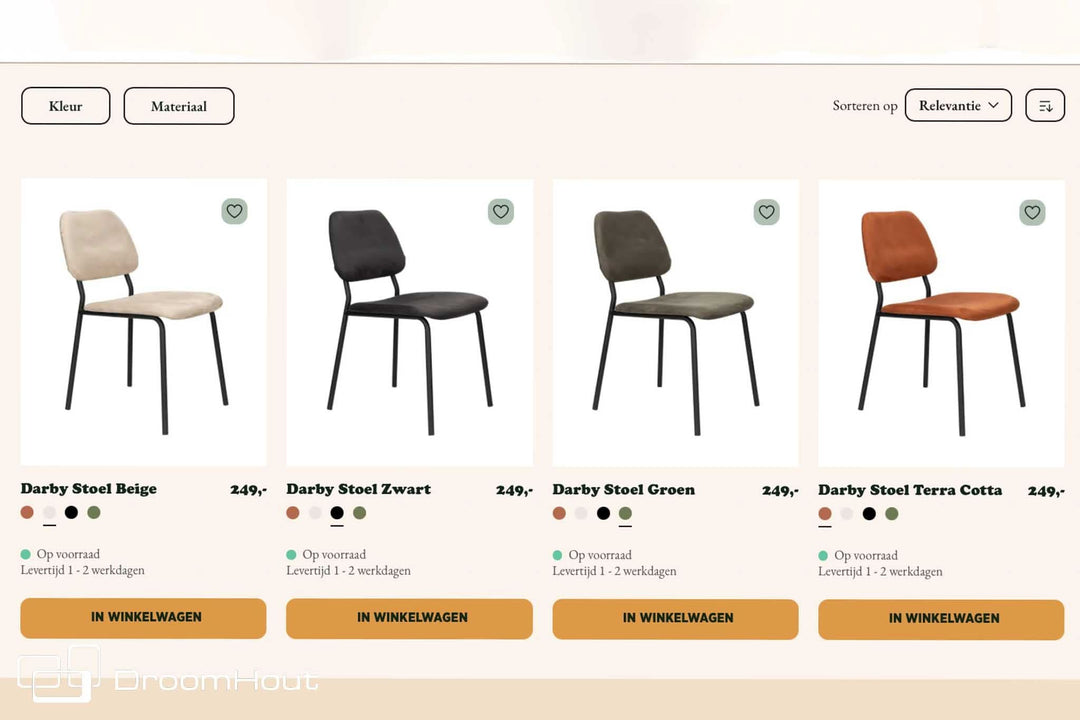Add Darby Stoel Groen to winkelwagen
Viewport: 1080px width, 720px height.
(x=675, y=619)
